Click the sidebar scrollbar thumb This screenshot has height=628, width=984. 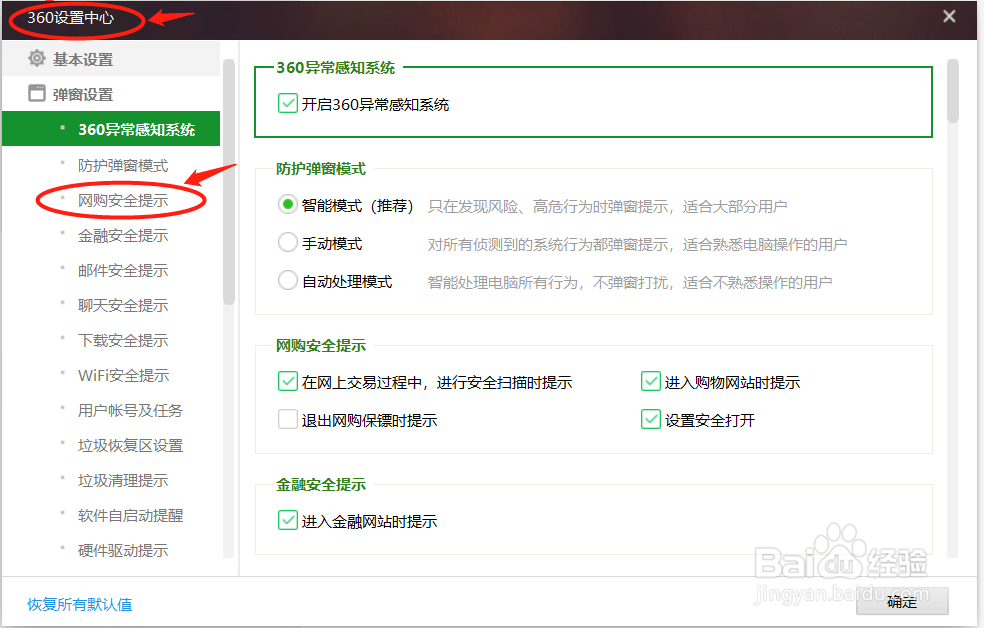[228, 182]
